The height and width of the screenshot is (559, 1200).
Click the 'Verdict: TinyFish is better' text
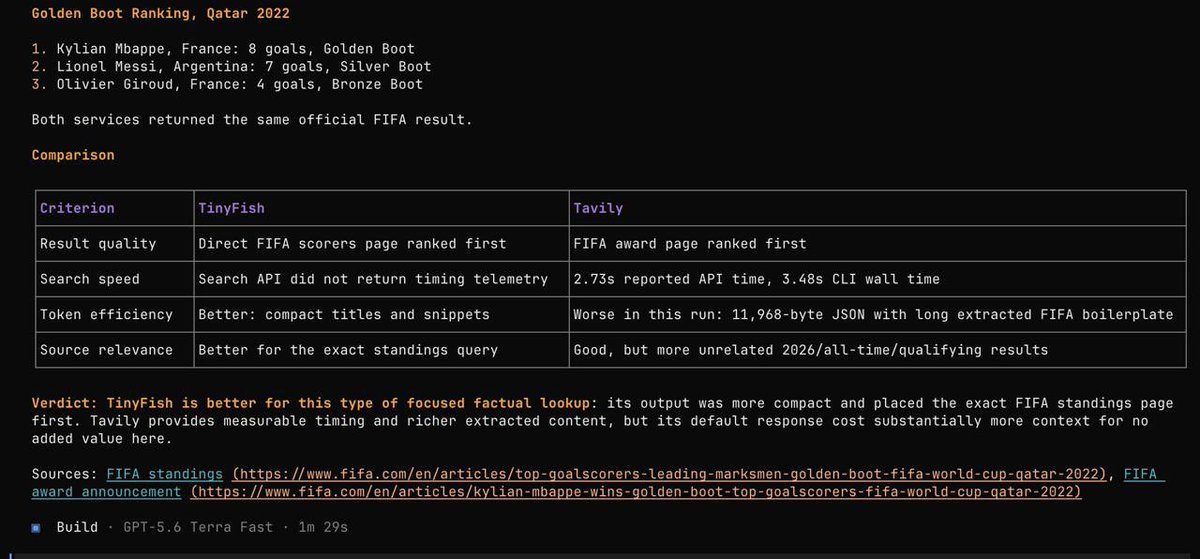311,403
